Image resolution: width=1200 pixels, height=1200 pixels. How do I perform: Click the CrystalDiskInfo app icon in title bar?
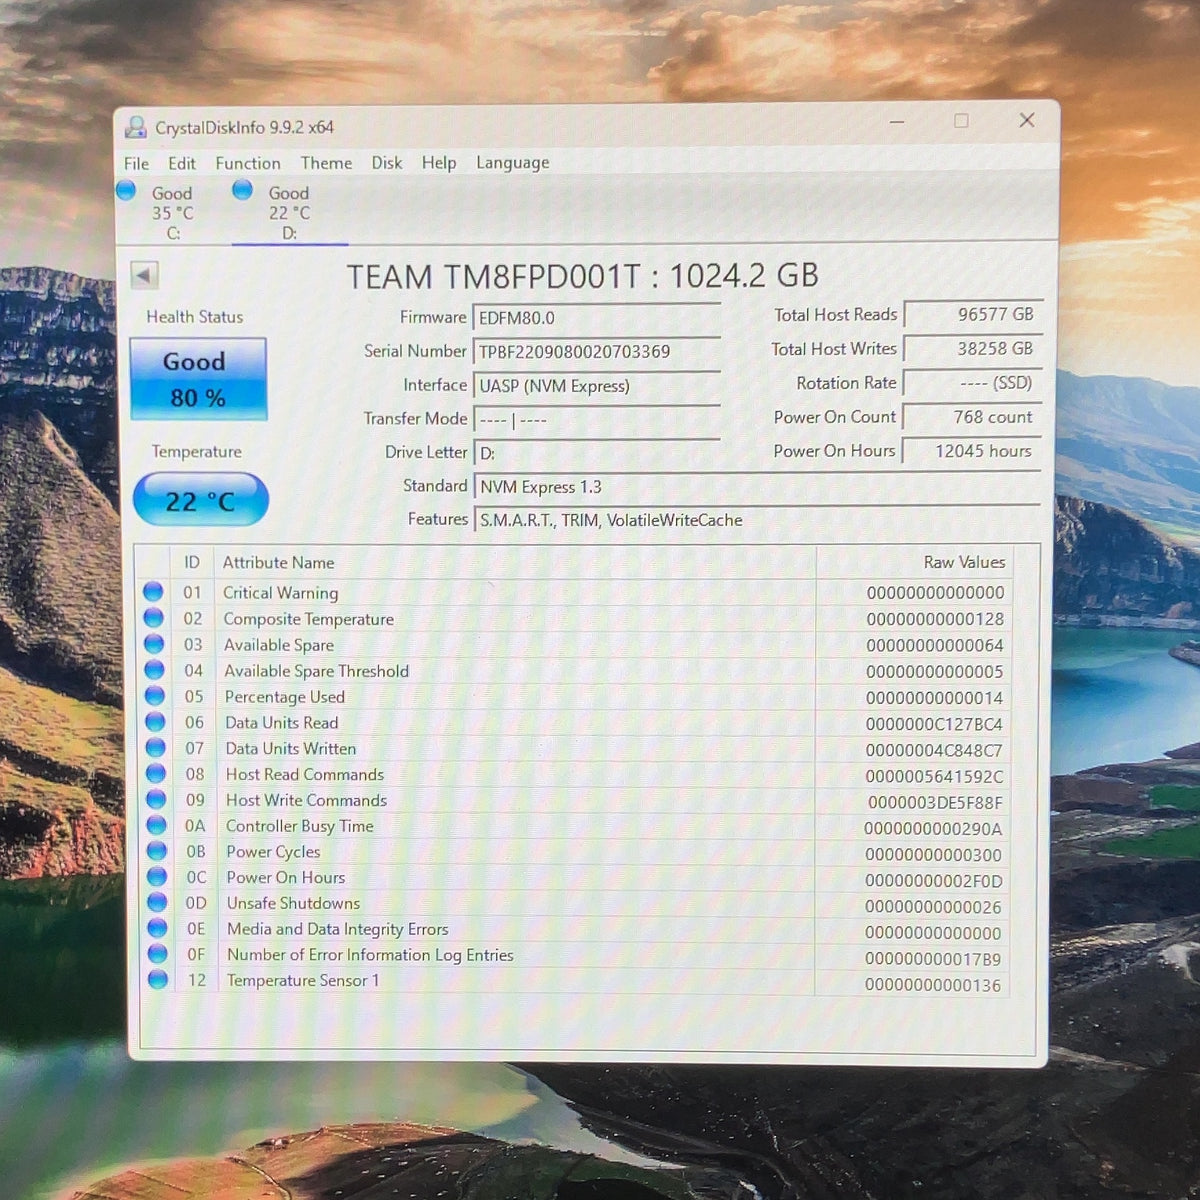tap(135, 127)
